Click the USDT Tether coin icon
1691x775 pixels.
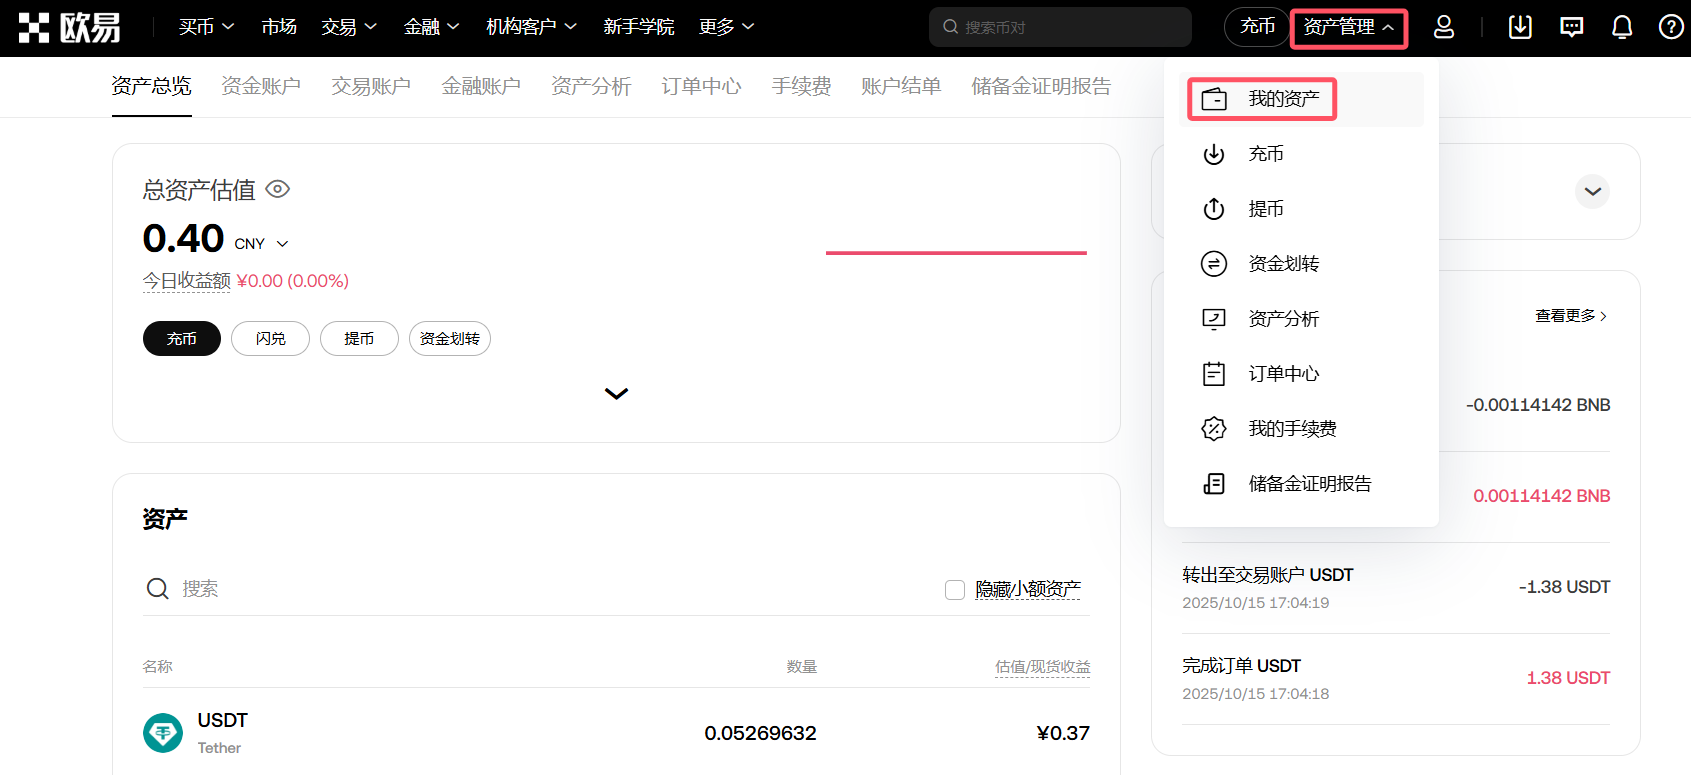click(163, 733)
